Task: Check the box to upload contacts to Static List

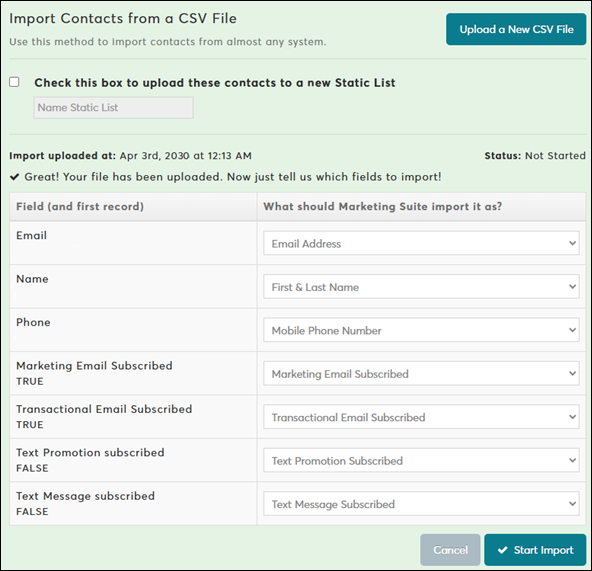Action: 14,82
